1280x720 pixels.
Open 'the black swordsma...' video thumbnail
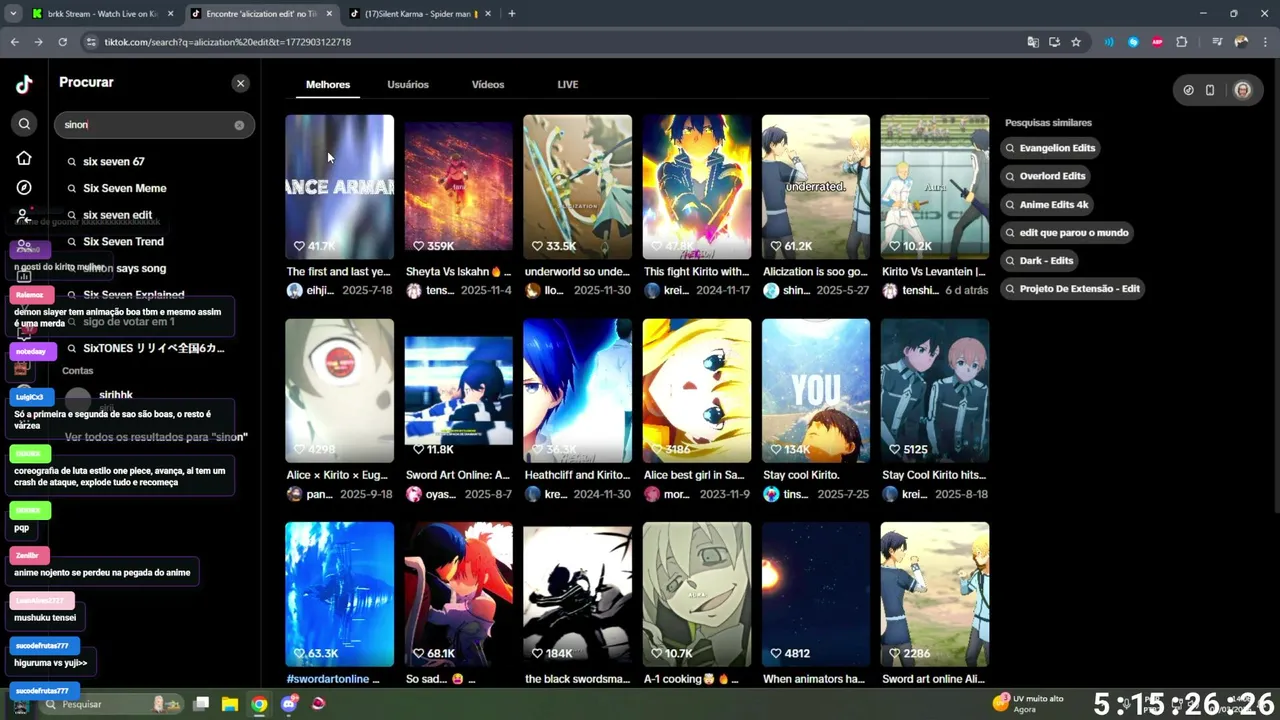click(x=577, y=594)
